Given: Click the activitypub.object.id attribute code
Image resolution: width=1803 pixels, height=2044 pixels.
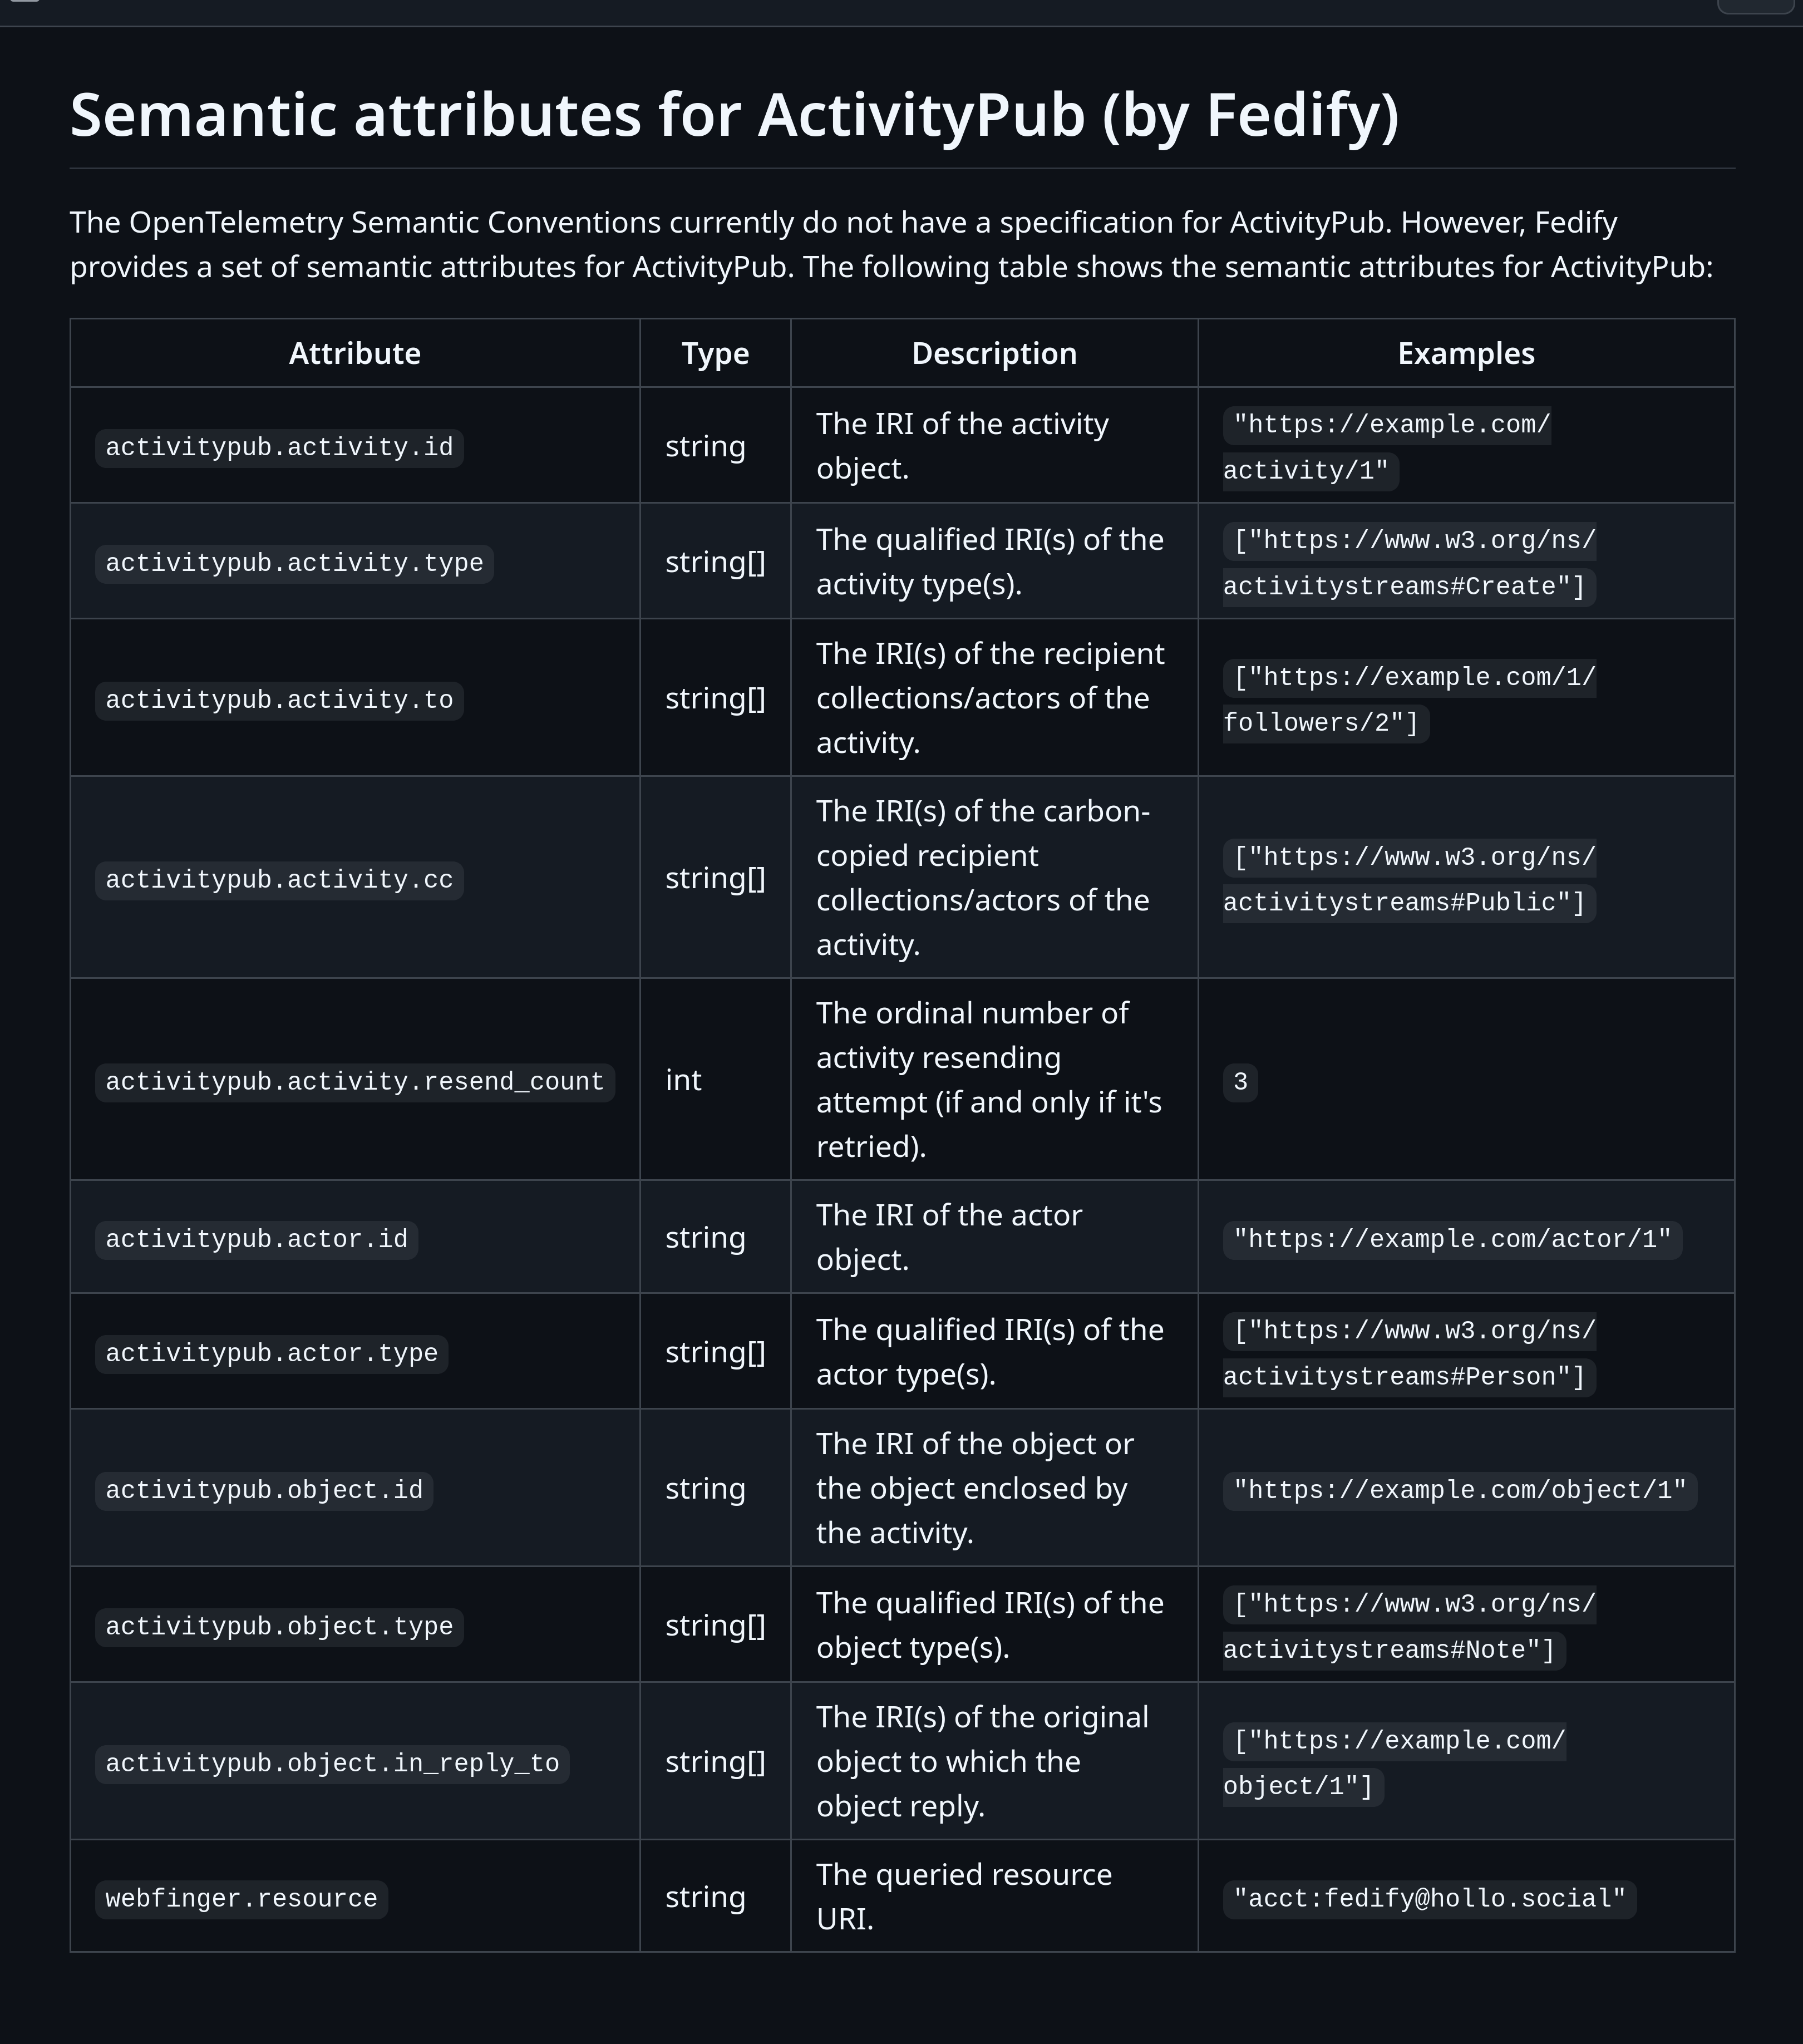Looking at the screenshot, I should click(264, 1491).
